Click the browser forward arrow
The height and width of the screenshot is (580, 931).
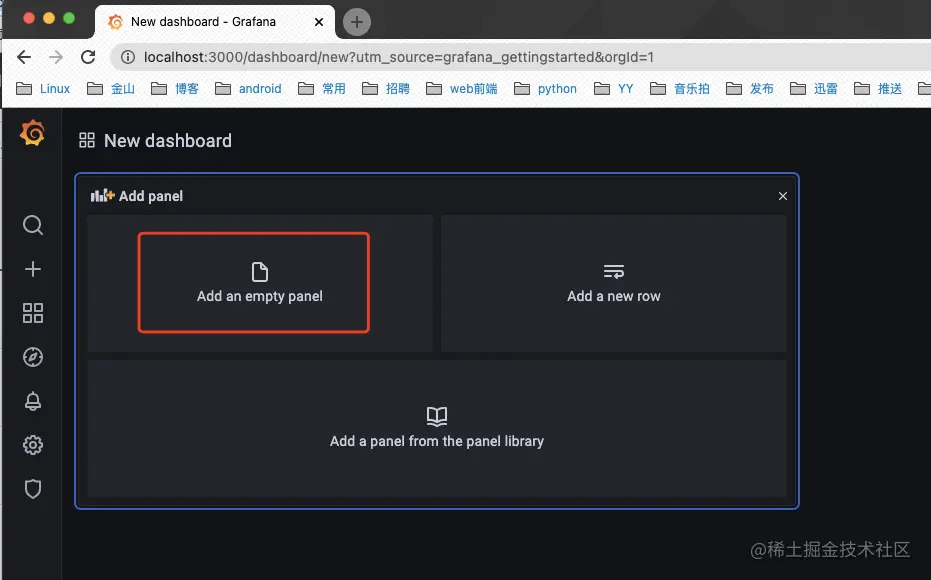pos(56,57)
